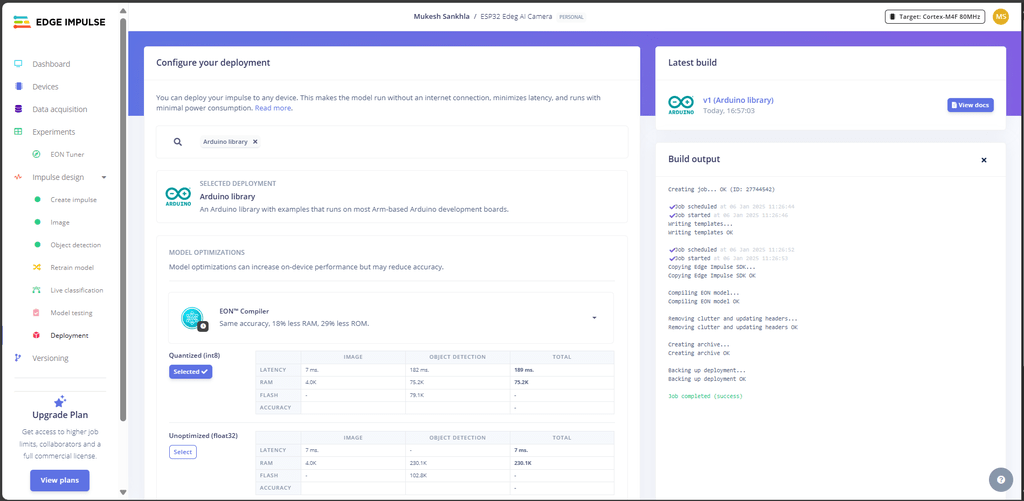
Task: Click the Dashboard monitor icon
Action: point(18,64)
